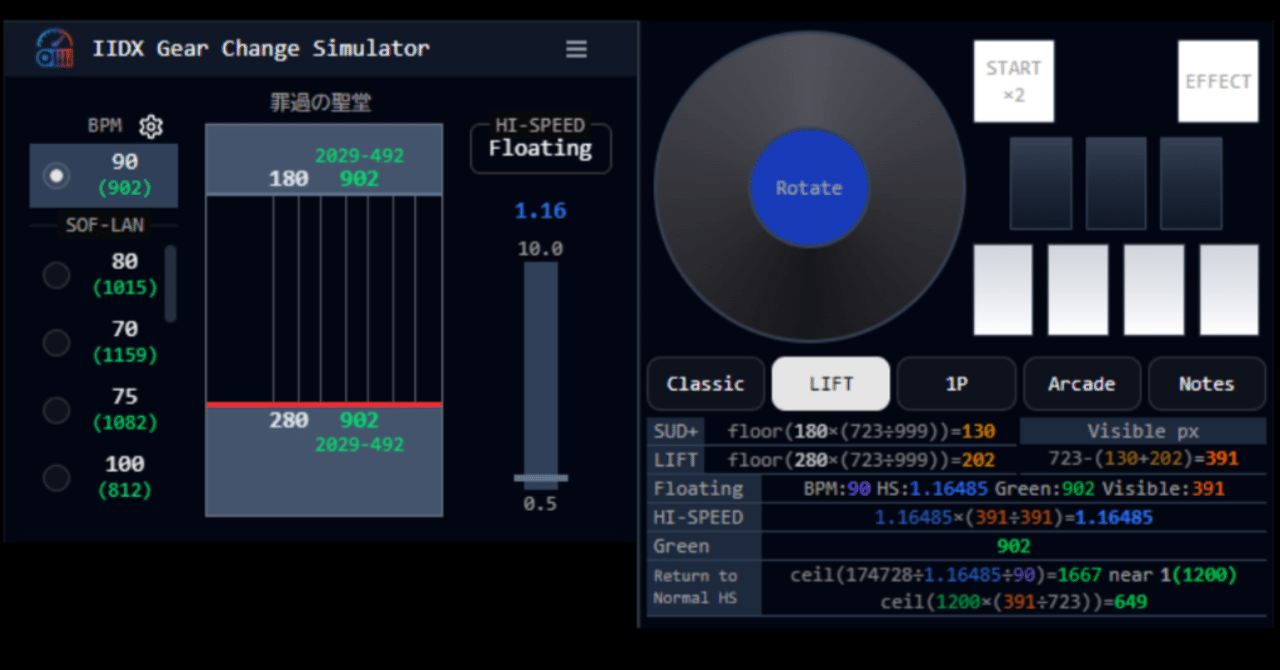Click the red judgment line
Image resolution: width=1280 pixels, height=670 pixels.
[x=324, y=404]
